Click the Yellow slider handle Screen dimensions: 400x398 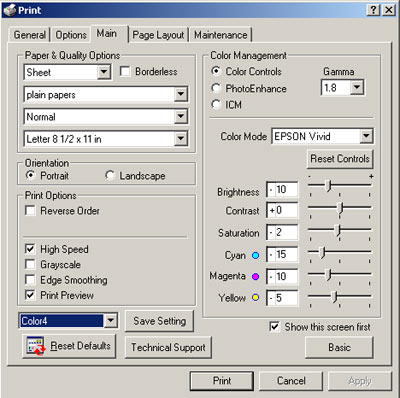point(334,296)
